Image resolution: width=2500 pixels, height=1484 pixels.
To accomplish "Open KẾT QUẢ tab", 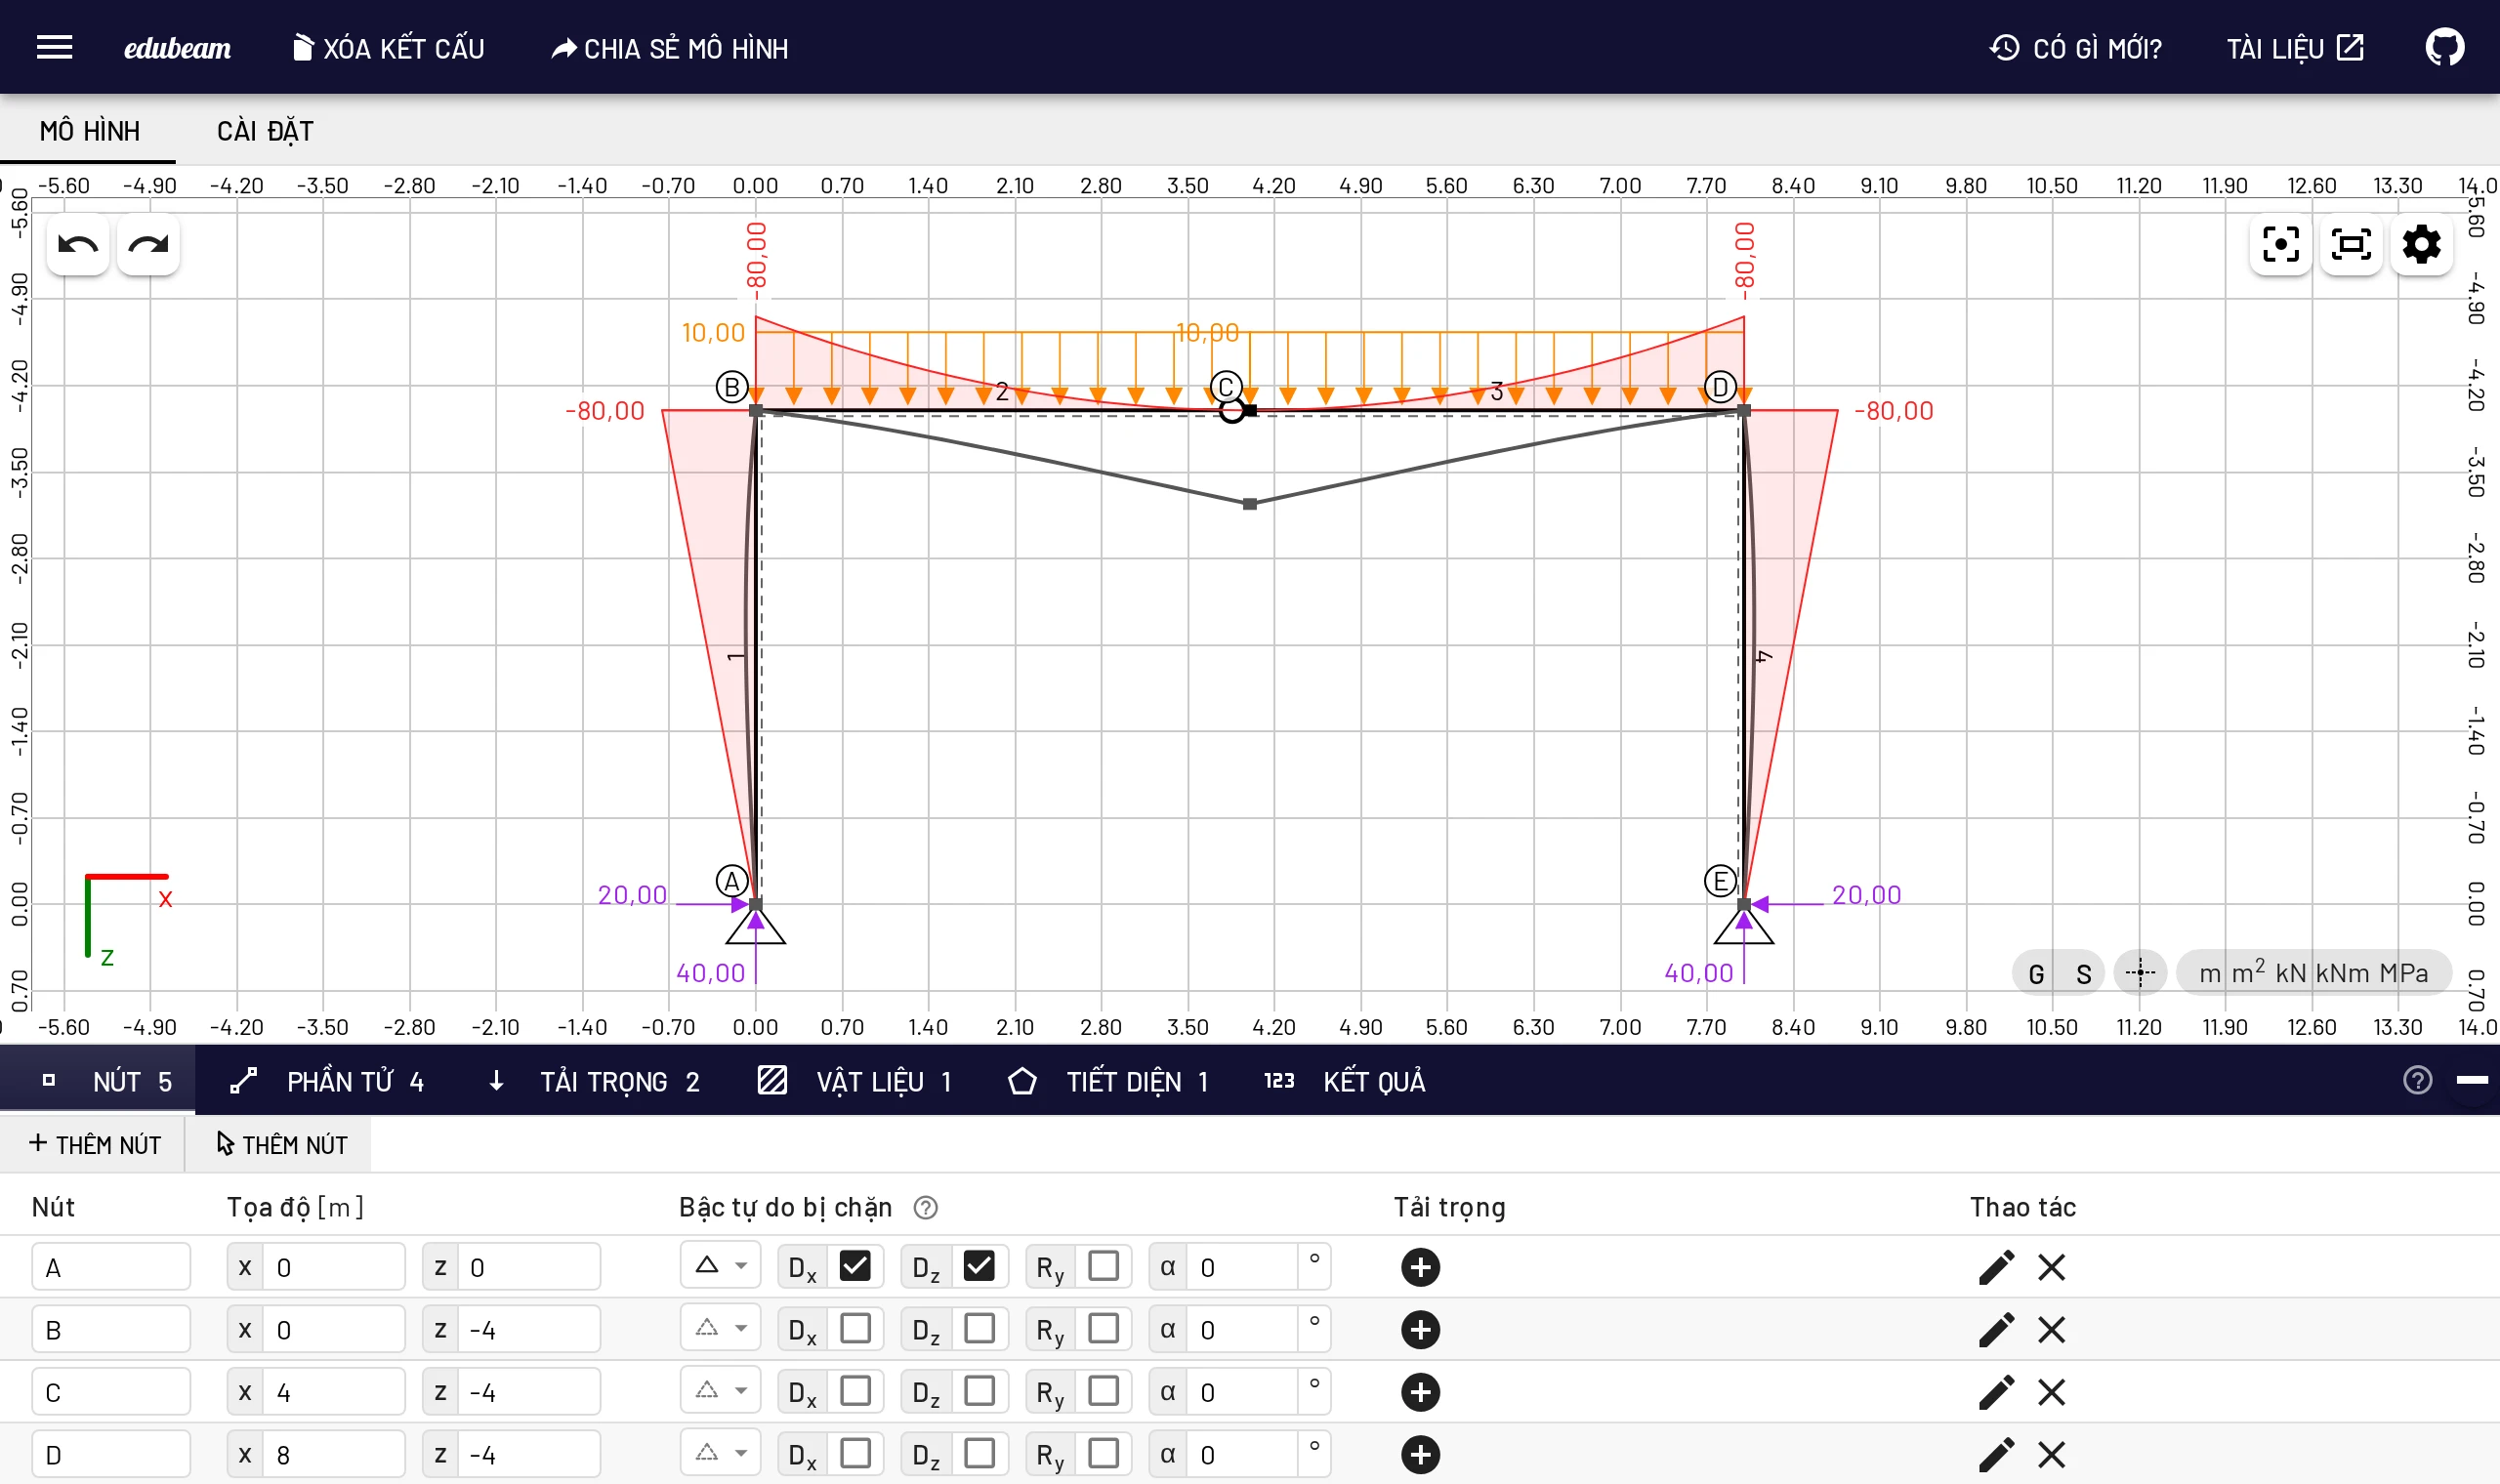I will tap(1345, 1081).
